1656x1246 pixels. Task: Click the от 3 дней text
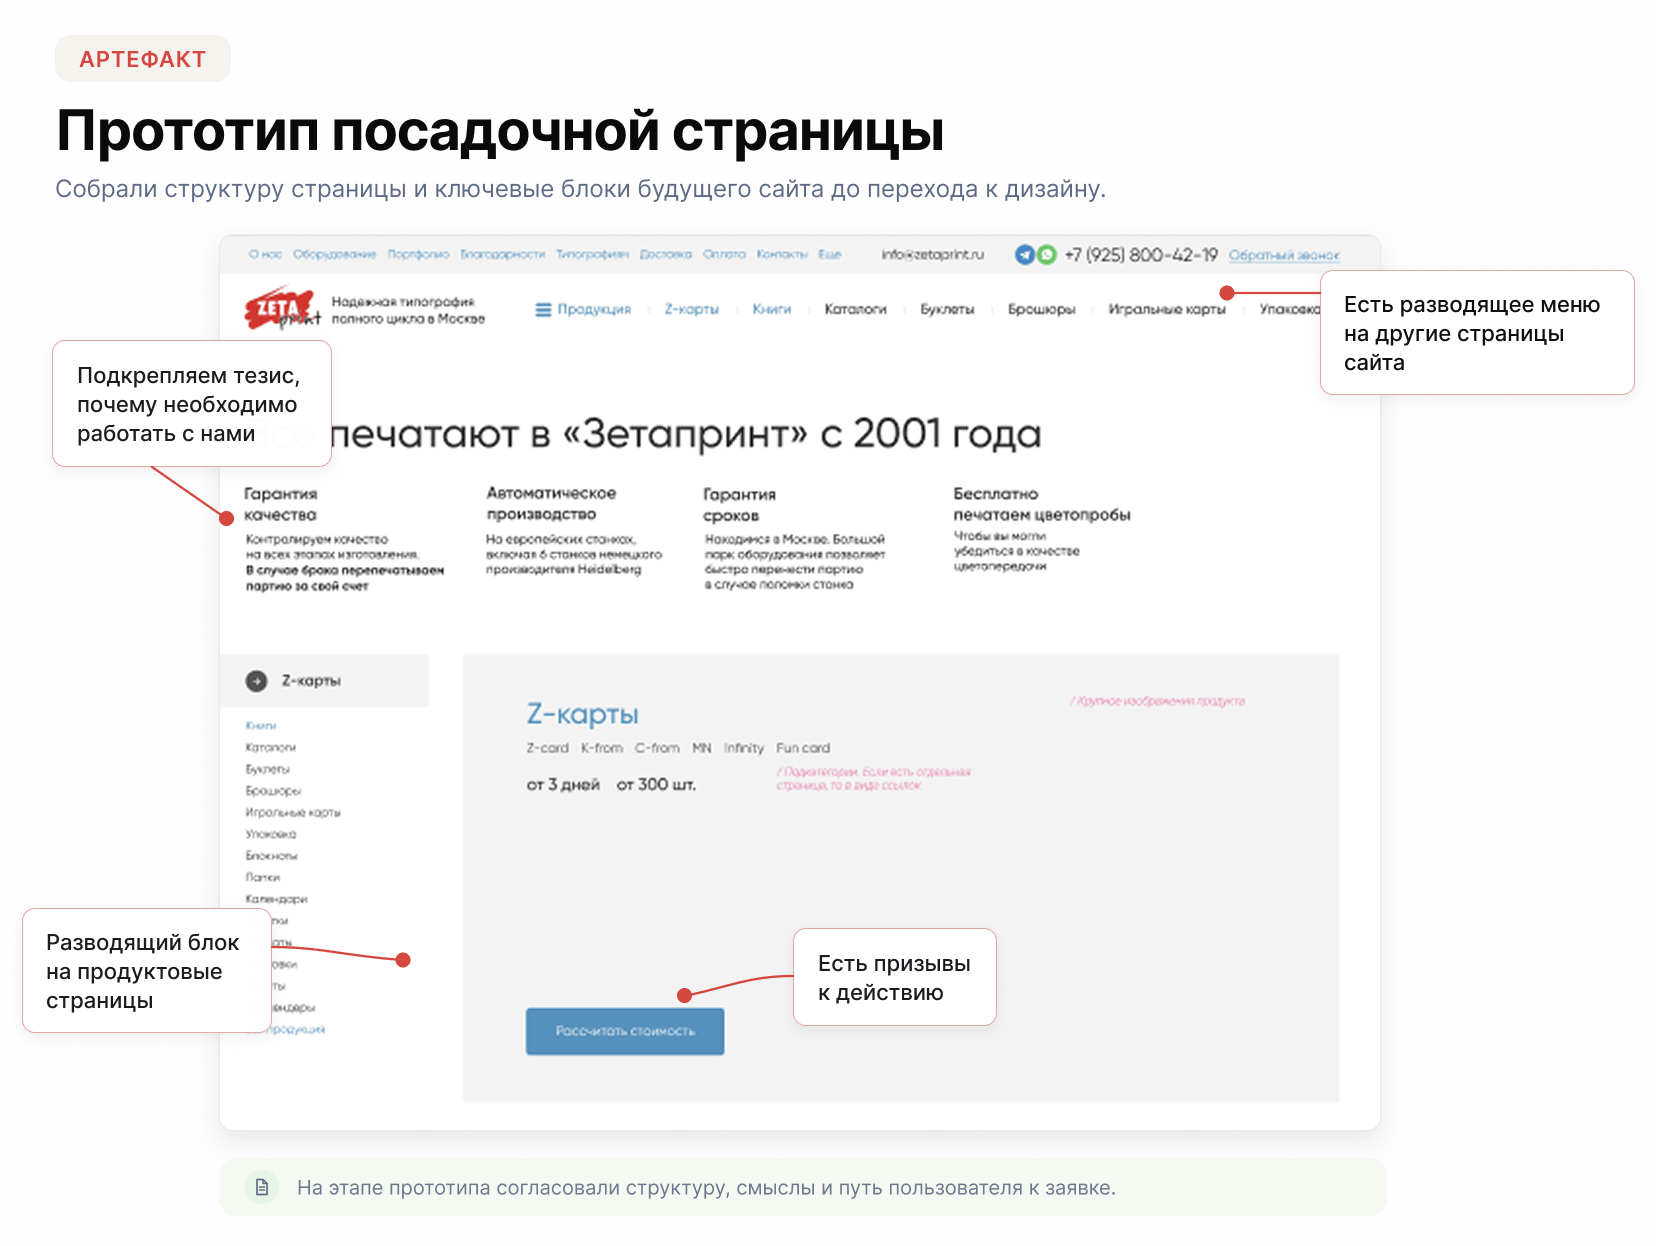[563, 785]
